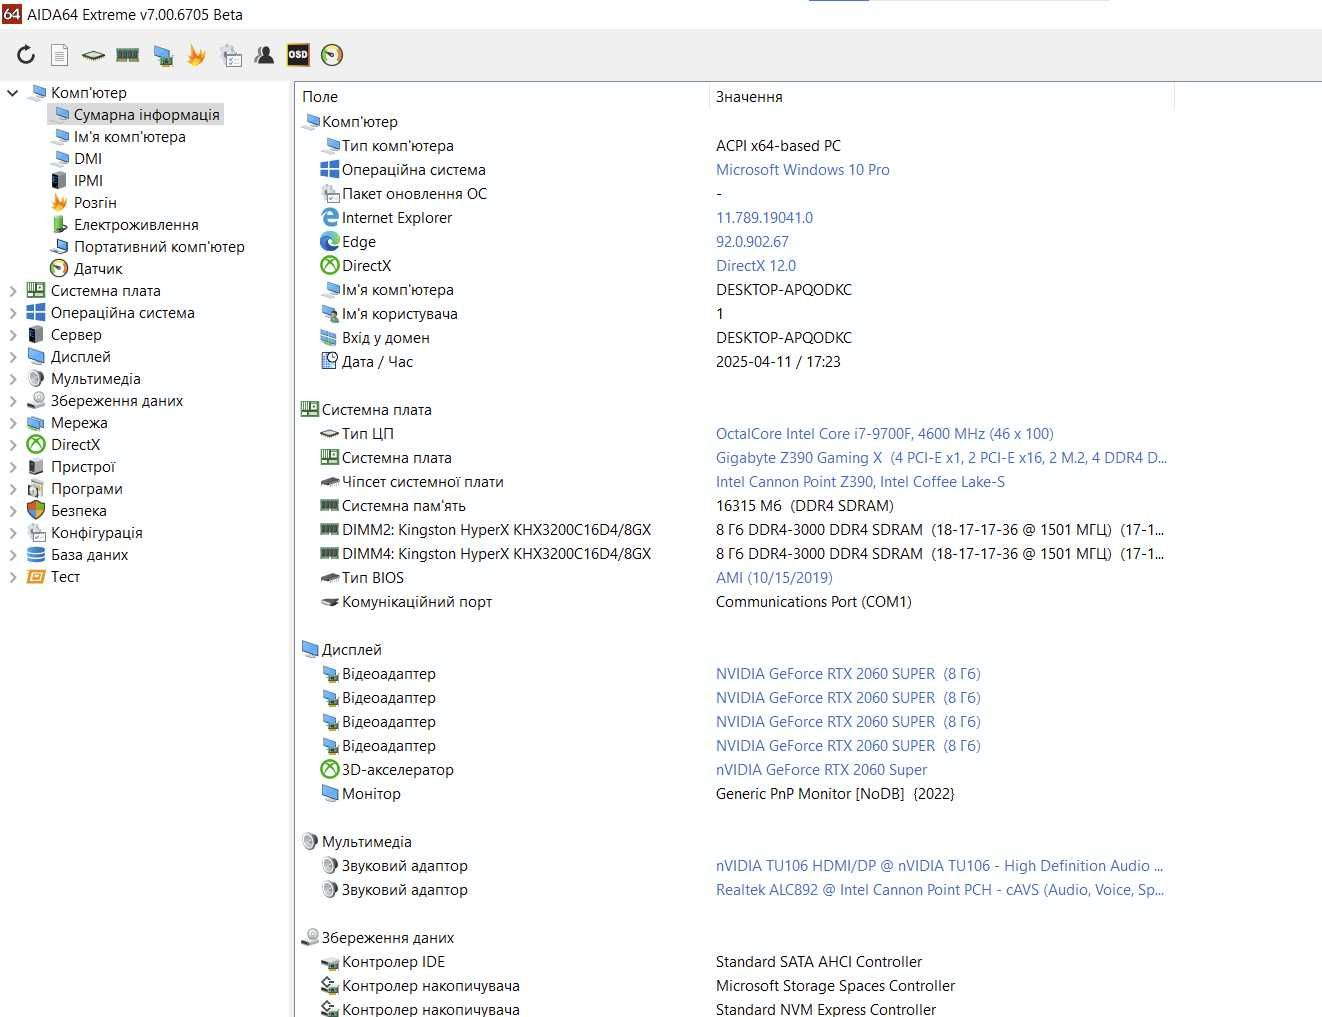Click the Overclock flame icon in tree

59,202
